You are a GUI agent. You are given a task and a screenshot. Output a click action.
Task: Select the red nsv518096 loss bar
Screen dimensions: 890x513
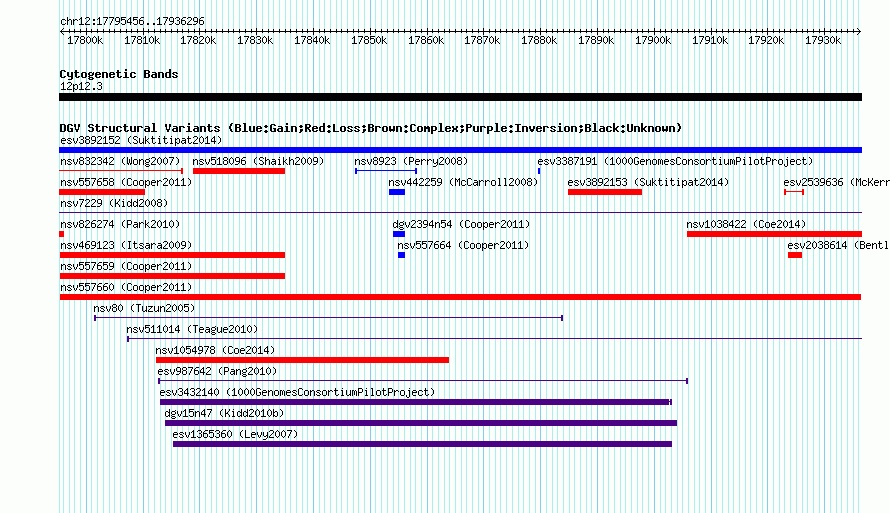coord(239,171)
